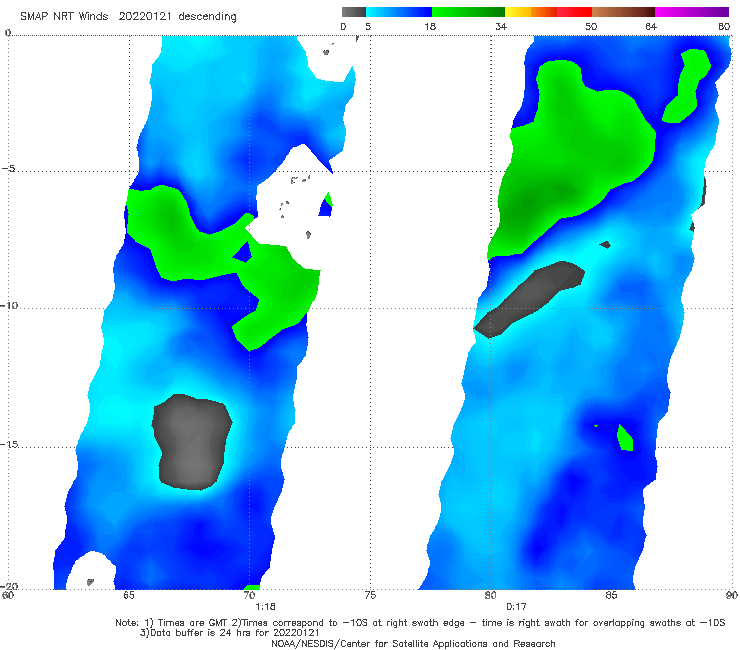Click the green 18-34 color bar segment
Viewport: 740px width, 650px height.
click(468, 12)
